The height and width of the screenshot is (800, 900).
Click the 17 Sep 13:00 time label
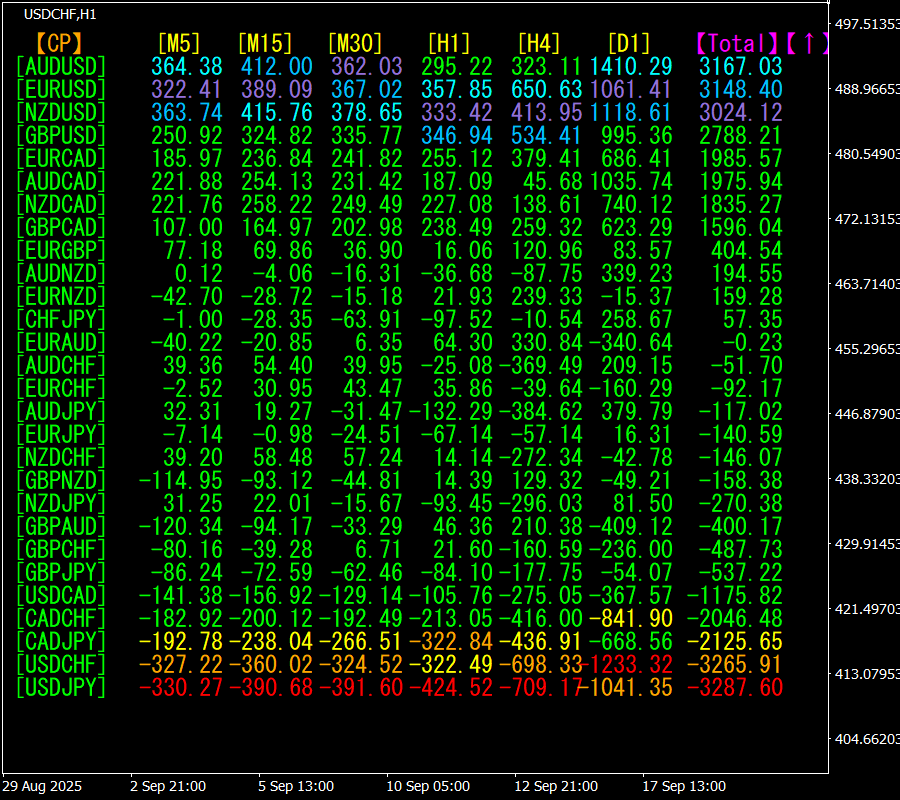coord(684,786)
